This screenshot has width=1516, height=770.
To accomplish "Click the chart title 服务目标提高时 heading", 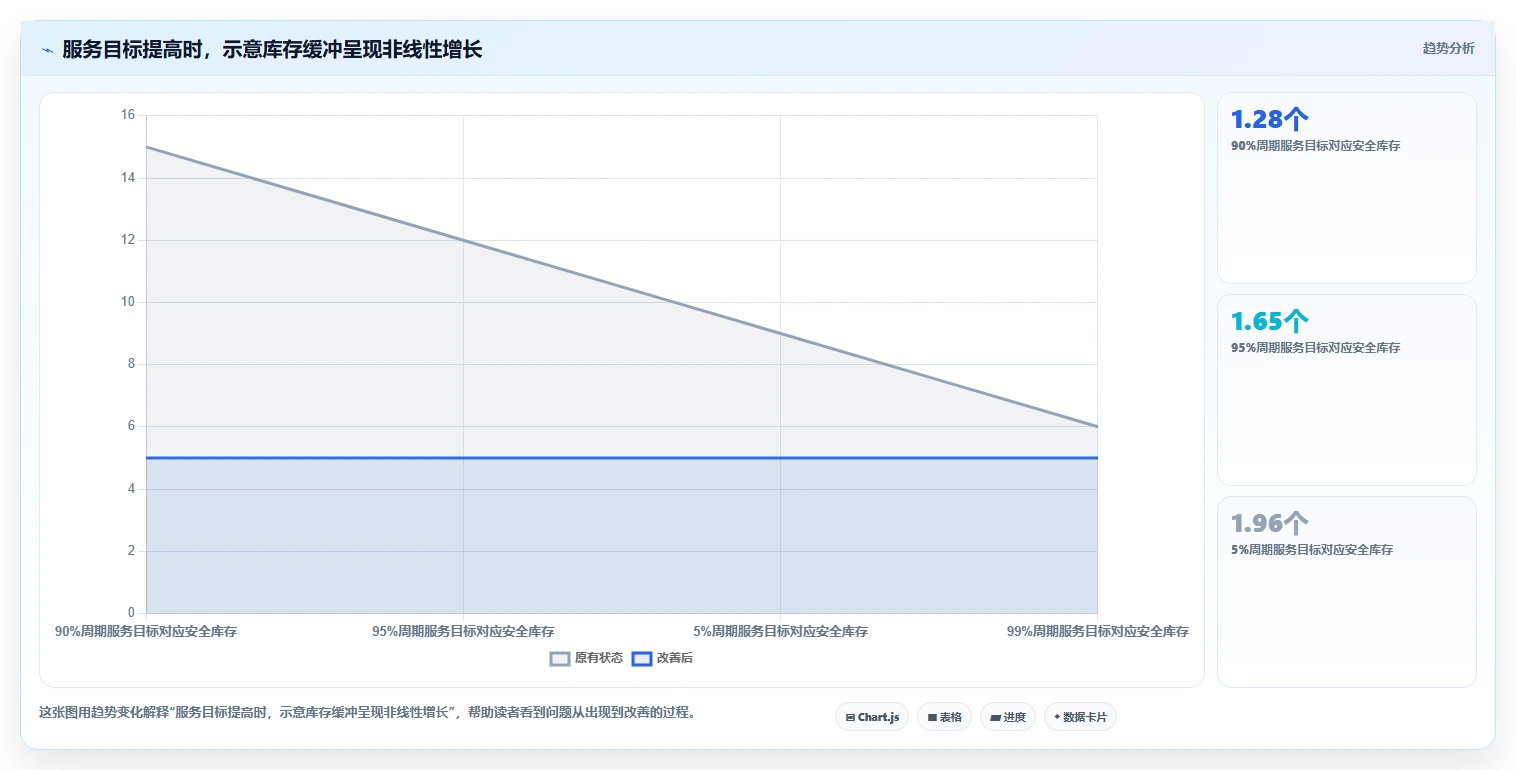I will coord(272,50).
